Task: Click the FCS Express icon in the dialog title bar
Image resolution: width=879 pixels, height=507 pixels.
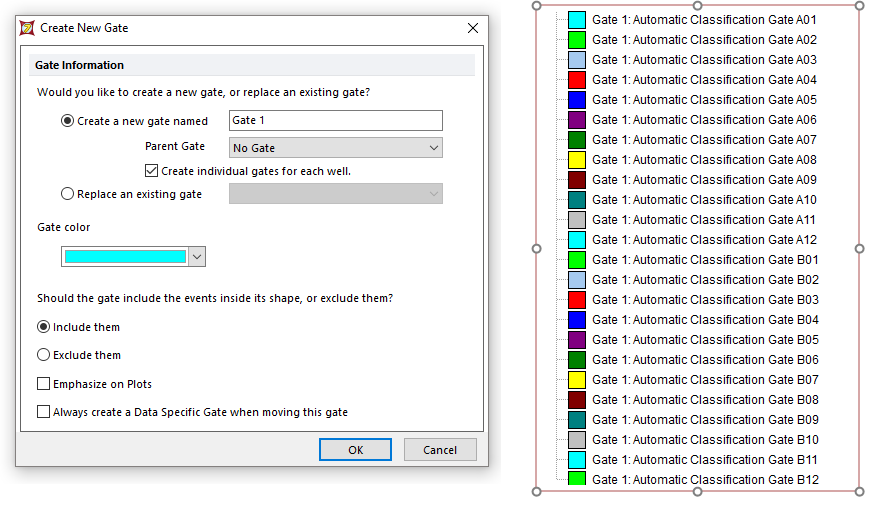Action: point(27,28)
